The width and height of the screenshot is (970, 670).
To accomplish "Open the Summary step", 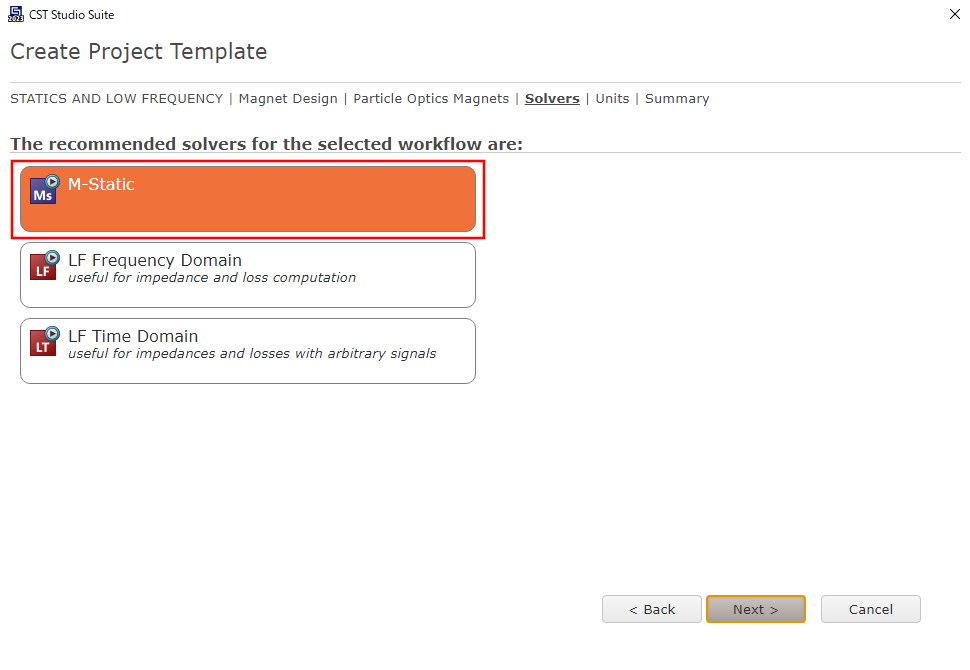I will 677,99.
